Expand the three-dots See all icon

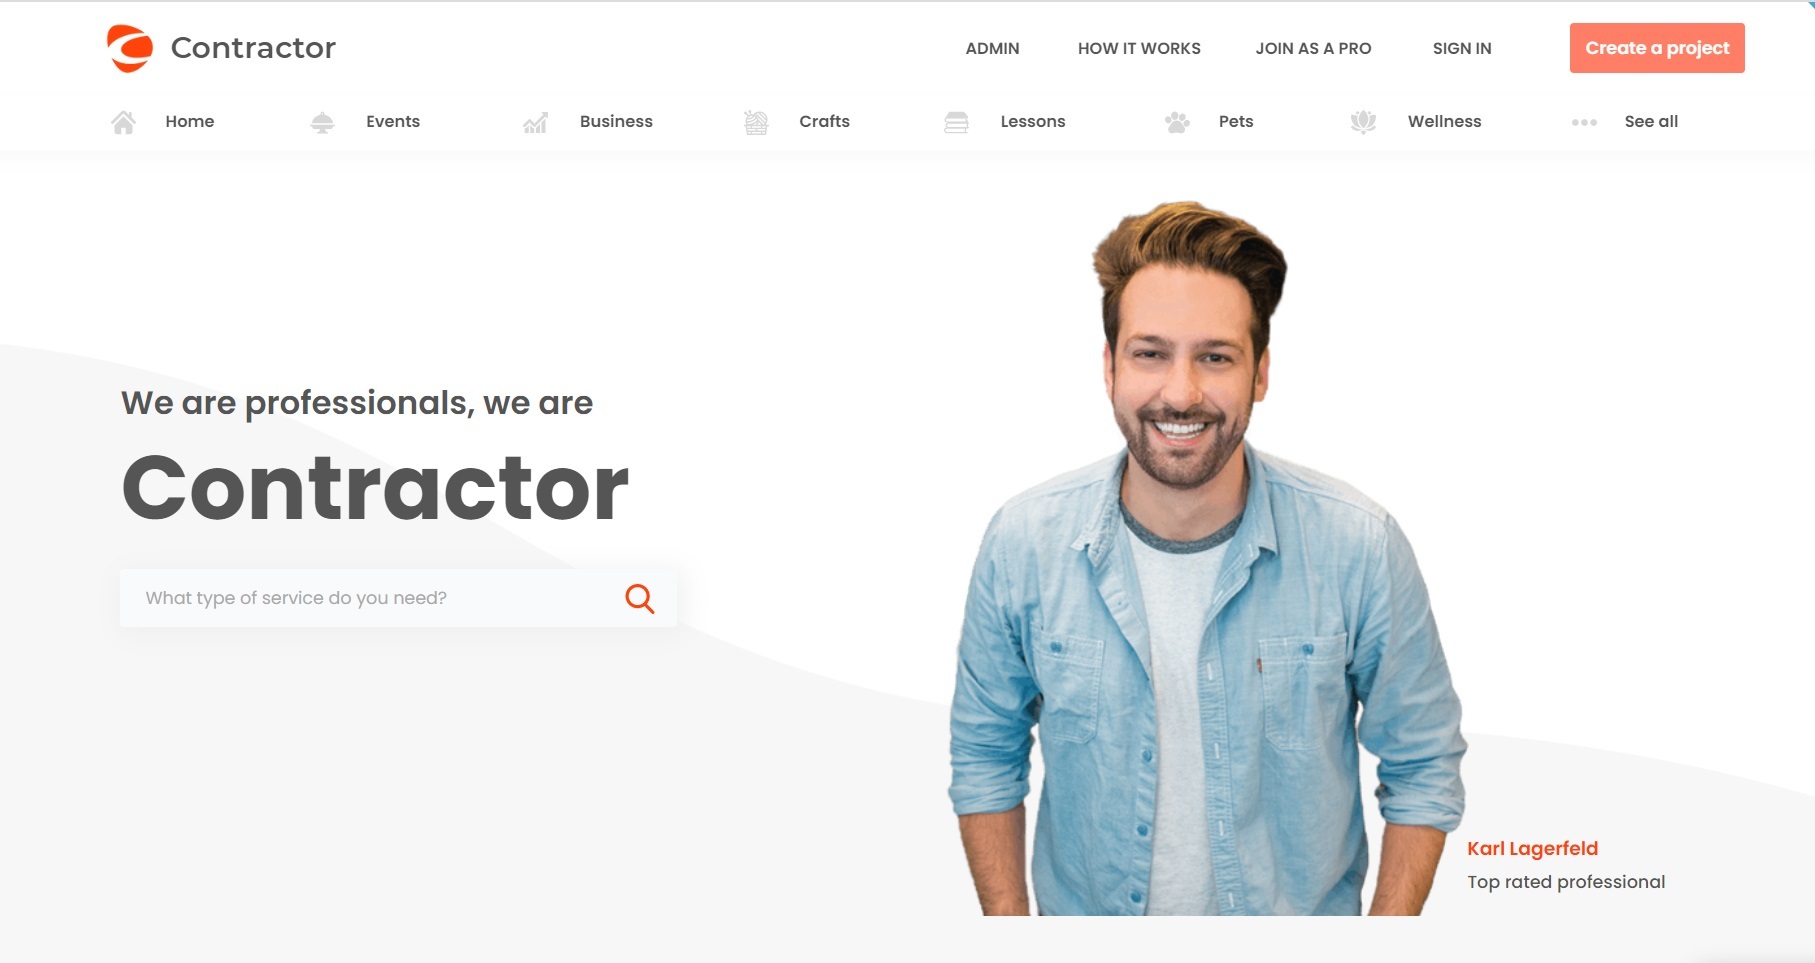[x=1584, y=122]
